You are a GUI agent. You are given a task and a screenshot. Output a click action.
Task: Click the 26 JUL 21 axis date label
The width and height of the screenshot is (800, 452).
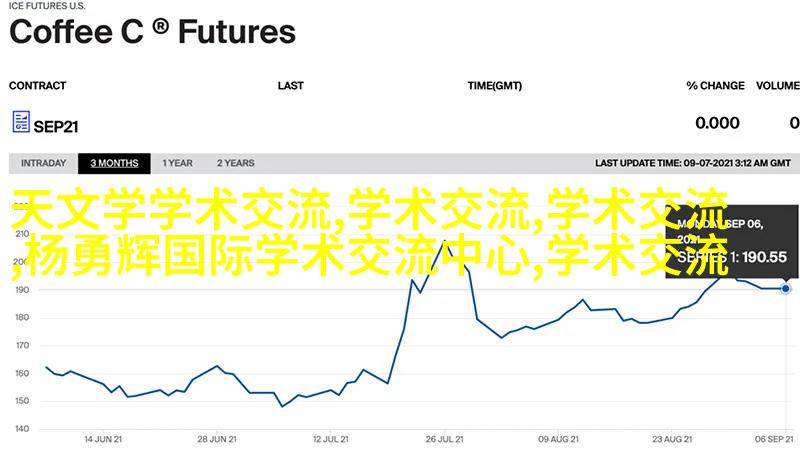pyautogui.click(x=446, y=438)
